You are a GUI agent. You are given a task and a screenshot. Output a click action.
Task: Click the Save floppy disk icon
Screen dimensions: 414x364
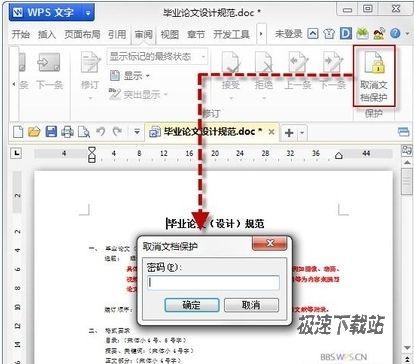51,132
